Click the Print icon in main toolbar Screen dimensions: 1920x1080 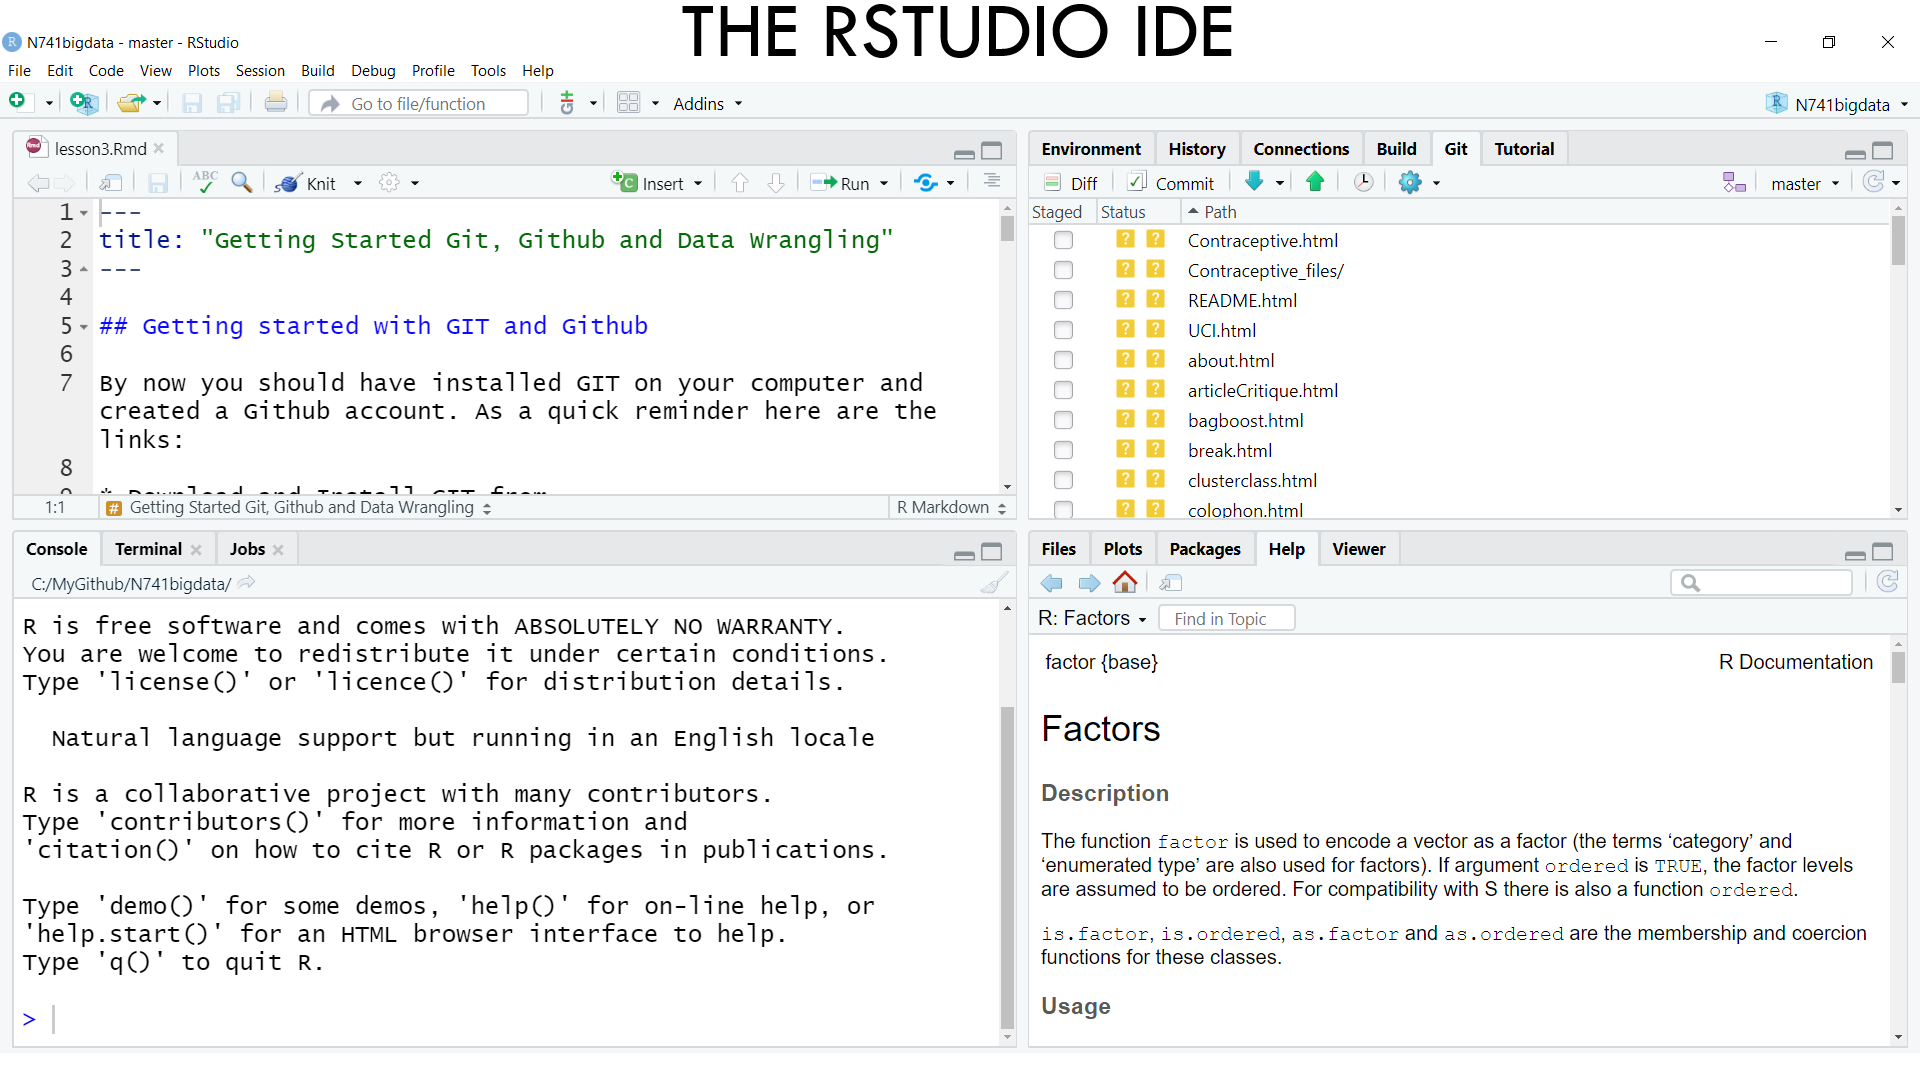[x=276, y=102]
